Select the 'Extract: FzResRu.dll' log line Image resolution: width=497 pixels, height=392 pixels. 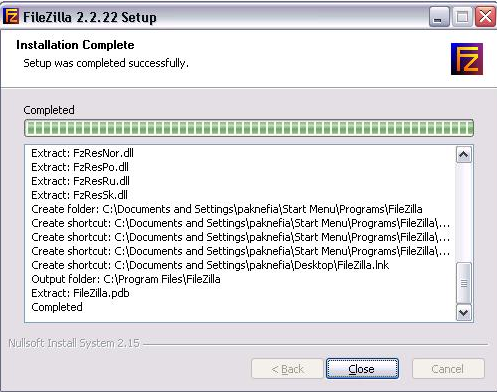pyautogui.click(x=80, y=181)
